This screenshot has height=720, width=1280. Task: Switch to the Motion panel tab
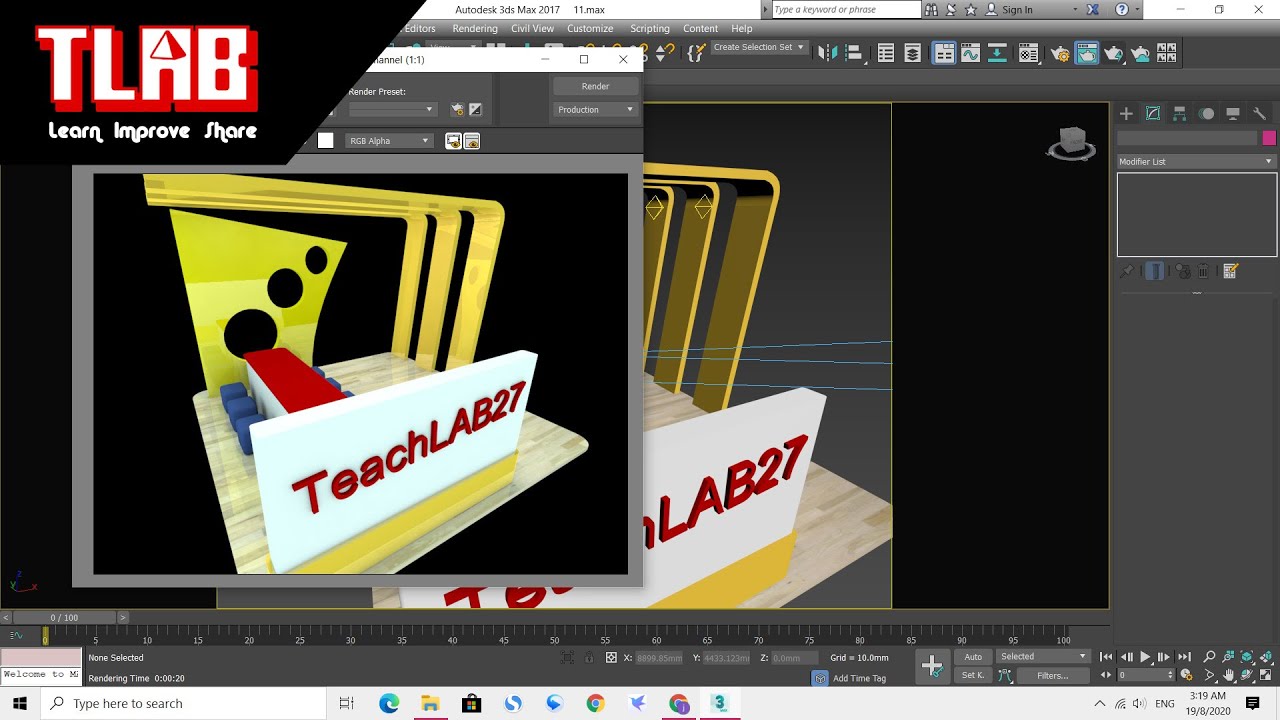pyautogui.click(x=1207, y=114)
